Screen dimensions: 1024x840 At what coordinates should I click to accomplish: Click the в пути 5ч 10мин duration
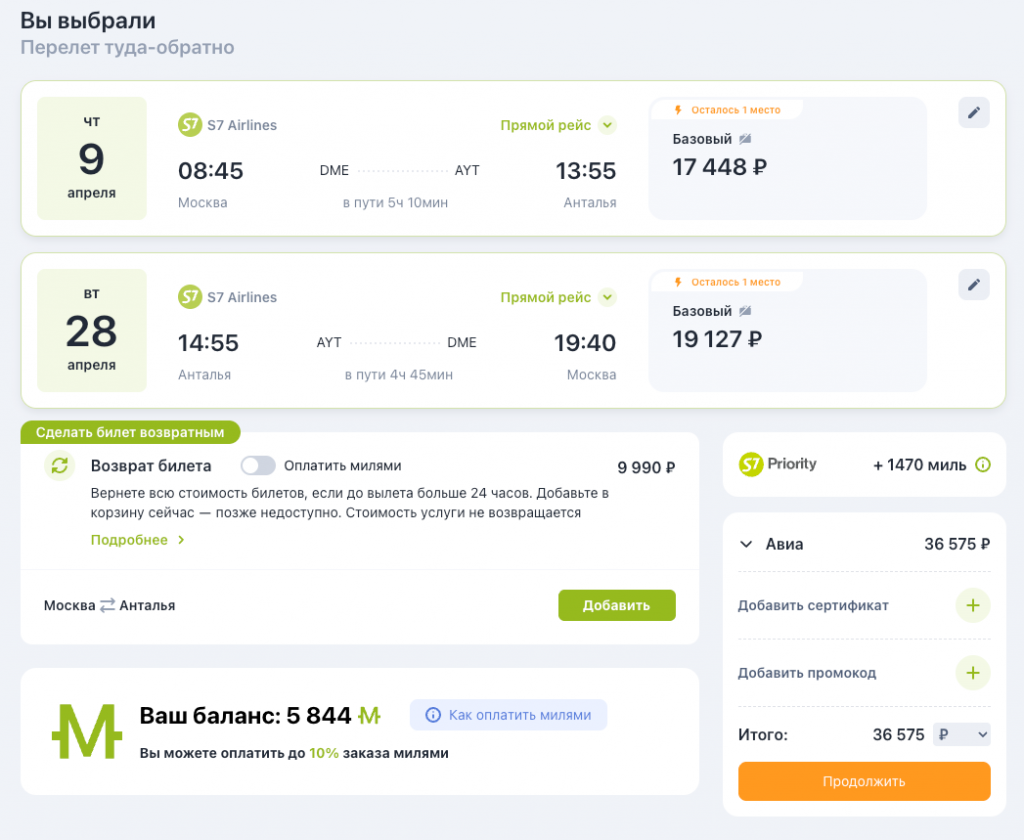pos(396,202)
